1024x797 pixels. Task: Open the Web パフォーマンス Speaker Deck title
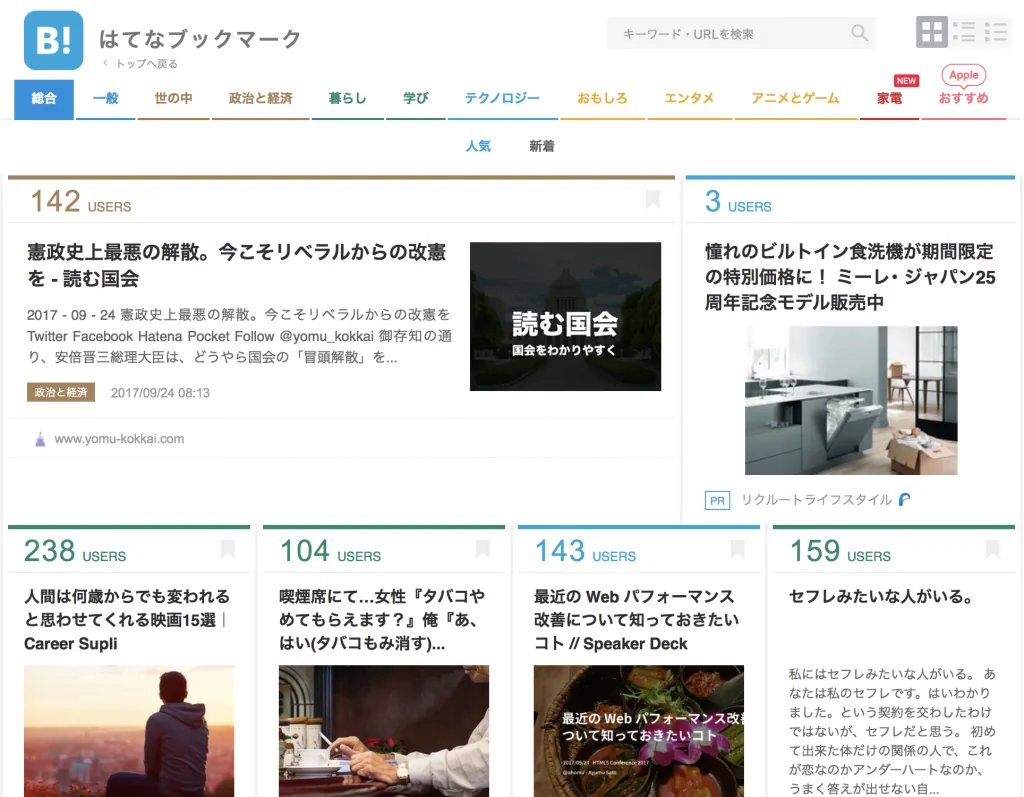[x=637, y=620]
